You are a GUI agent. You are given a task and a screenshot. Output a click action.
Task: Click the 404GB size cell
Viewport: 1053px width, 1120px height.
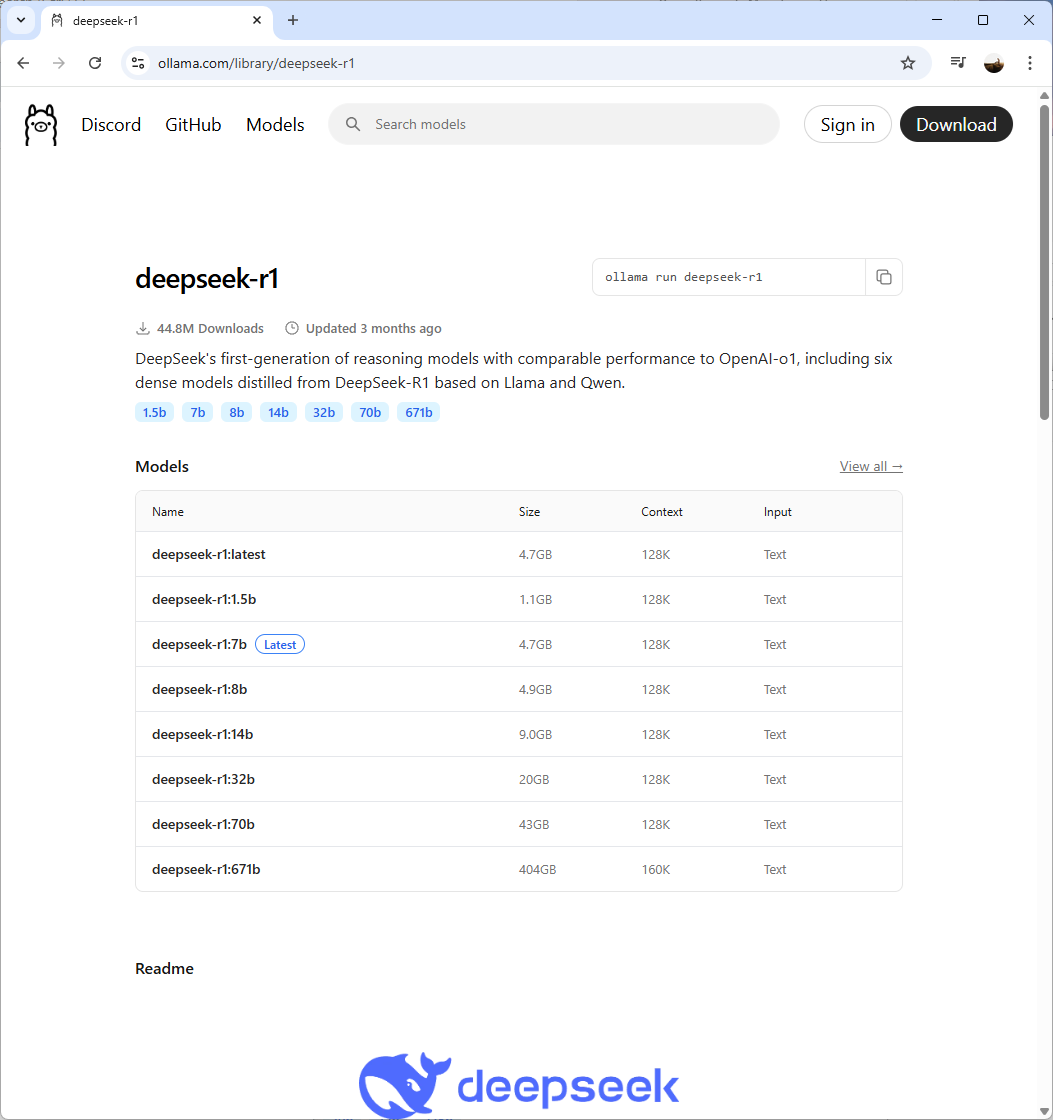pos(537,869)
